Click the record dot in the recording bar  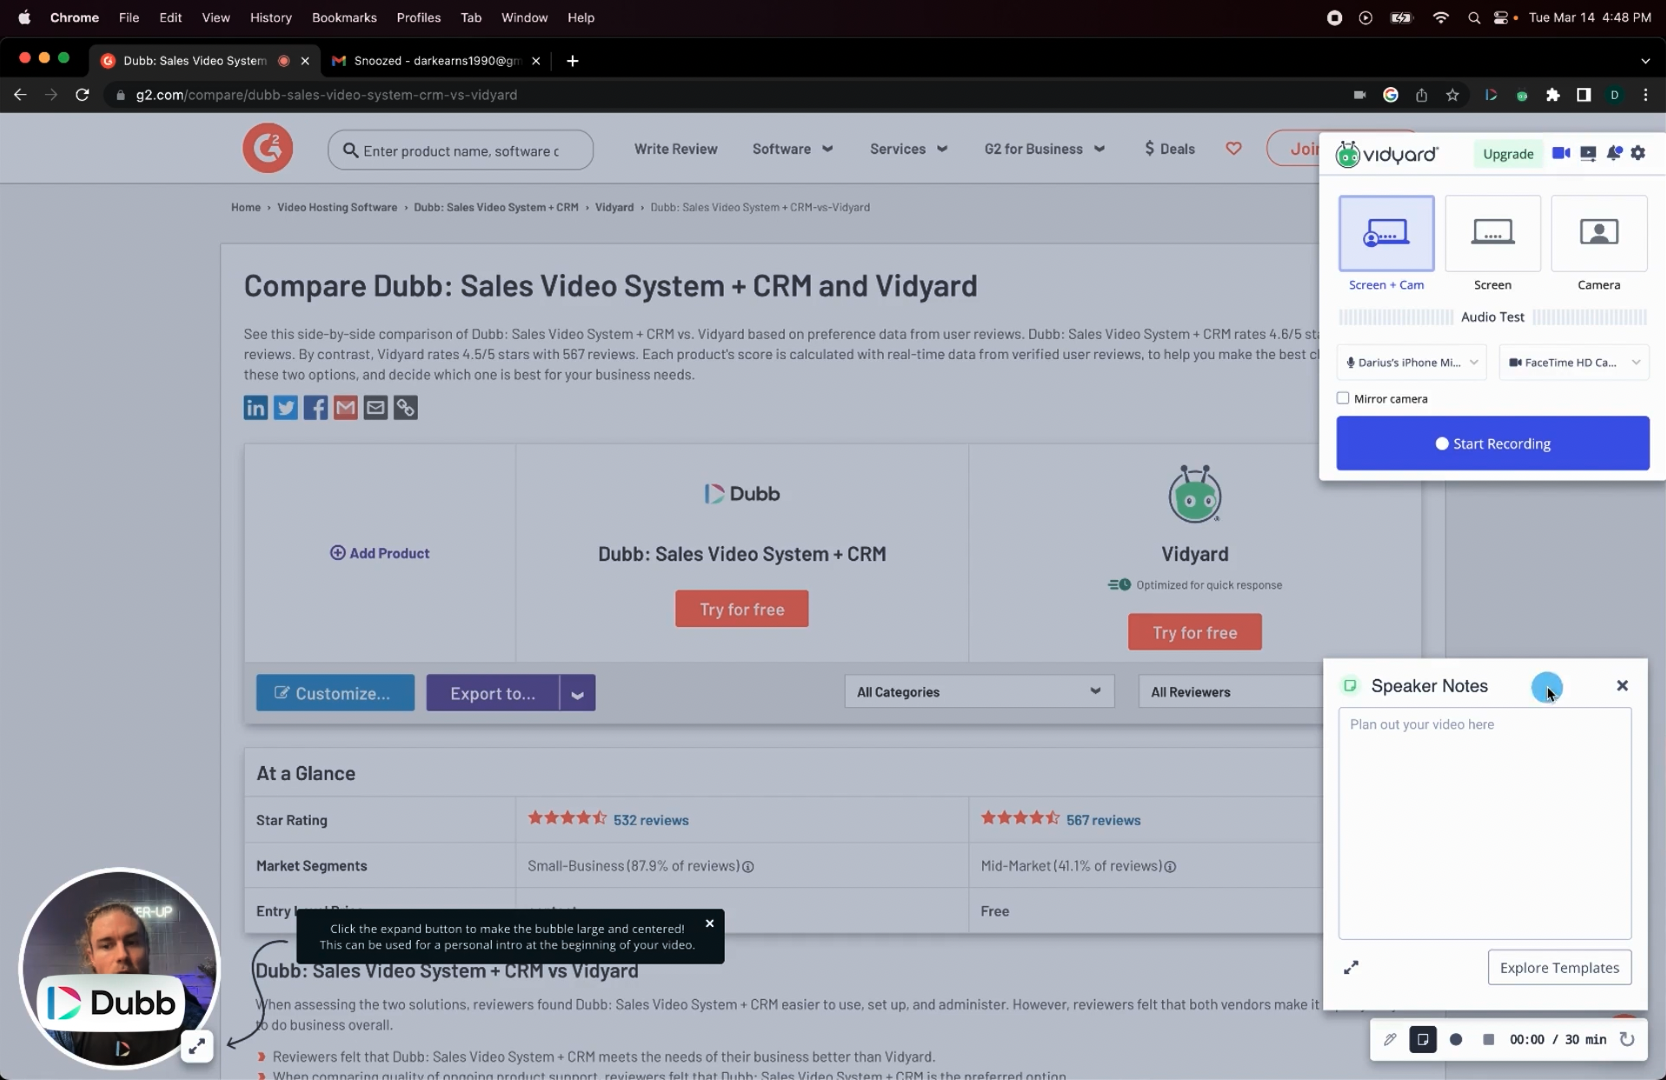[1456, 1039]
